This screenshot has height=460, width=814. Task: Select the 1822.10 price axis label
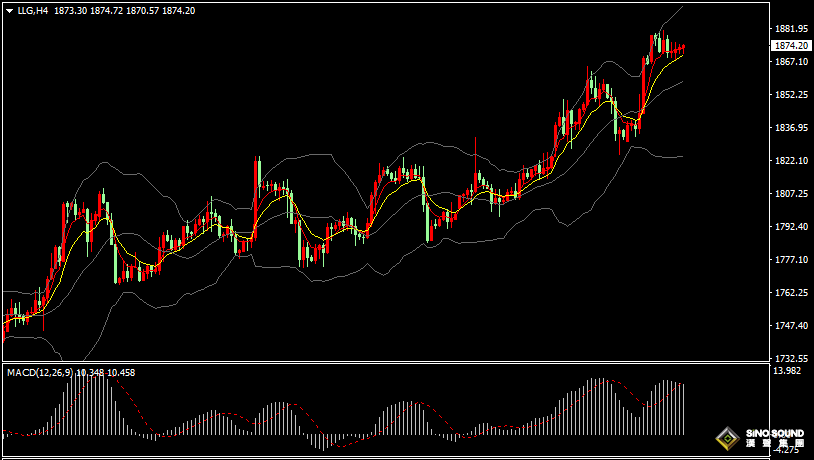pyautogui.click(x=791, y=160)
